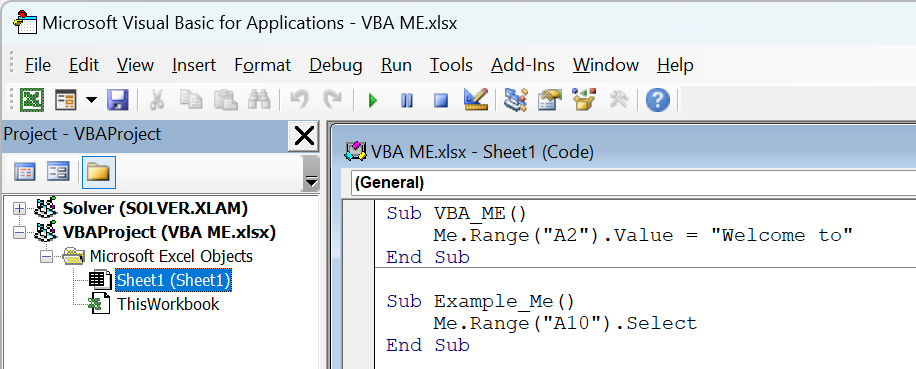
Task: Open the Tools menu
Action: pyautogui.click(x=451, y=65)
